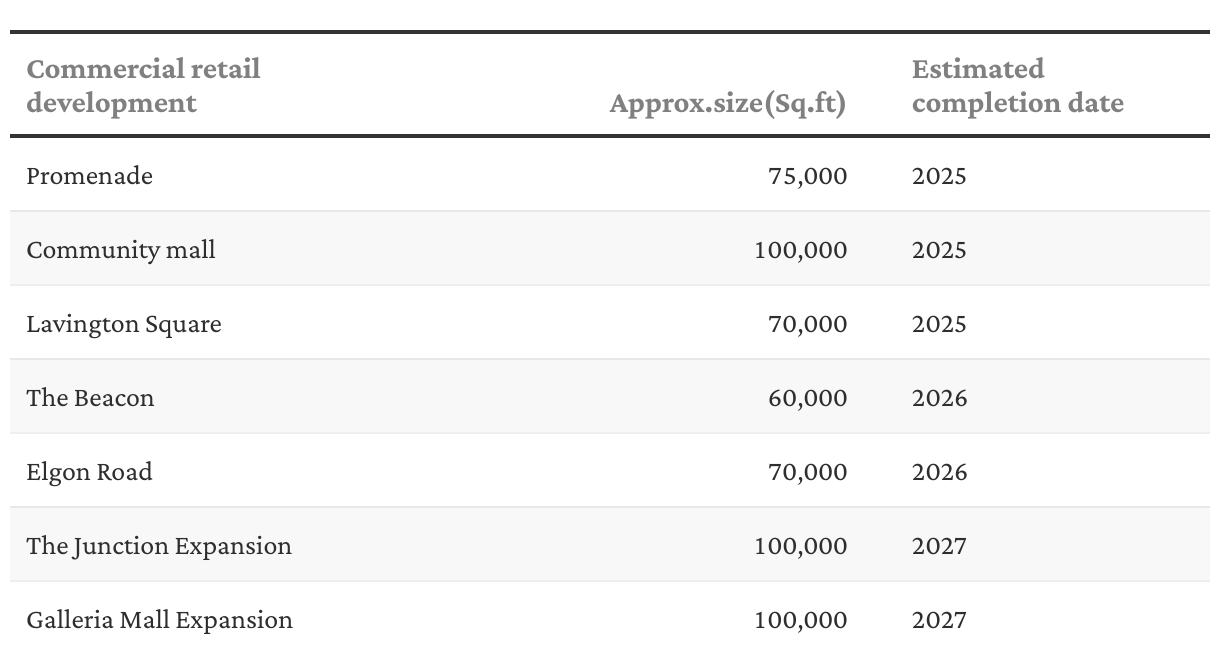The image size is (1220, 664).
Task: Click the Lavington Square entry
Action: click(124, 324)
